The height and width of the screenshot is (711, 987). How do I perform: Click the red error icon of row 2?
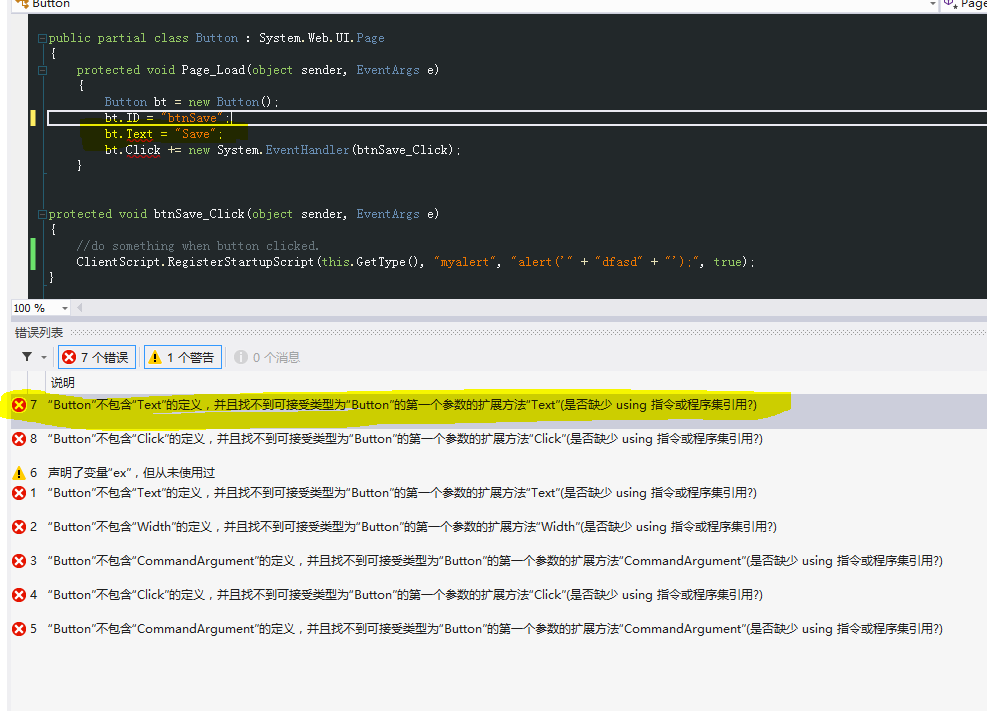tap(19, 527)
